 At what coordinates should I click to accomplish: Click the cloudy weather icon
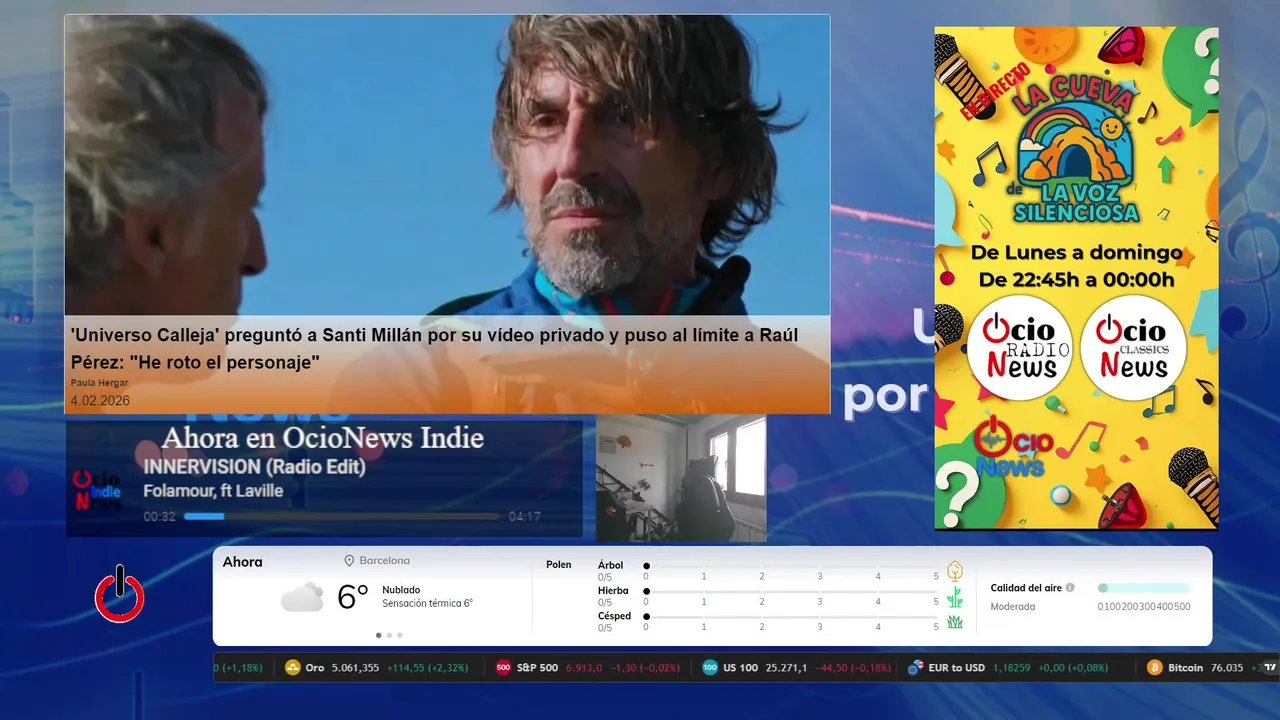click(302, 597)
